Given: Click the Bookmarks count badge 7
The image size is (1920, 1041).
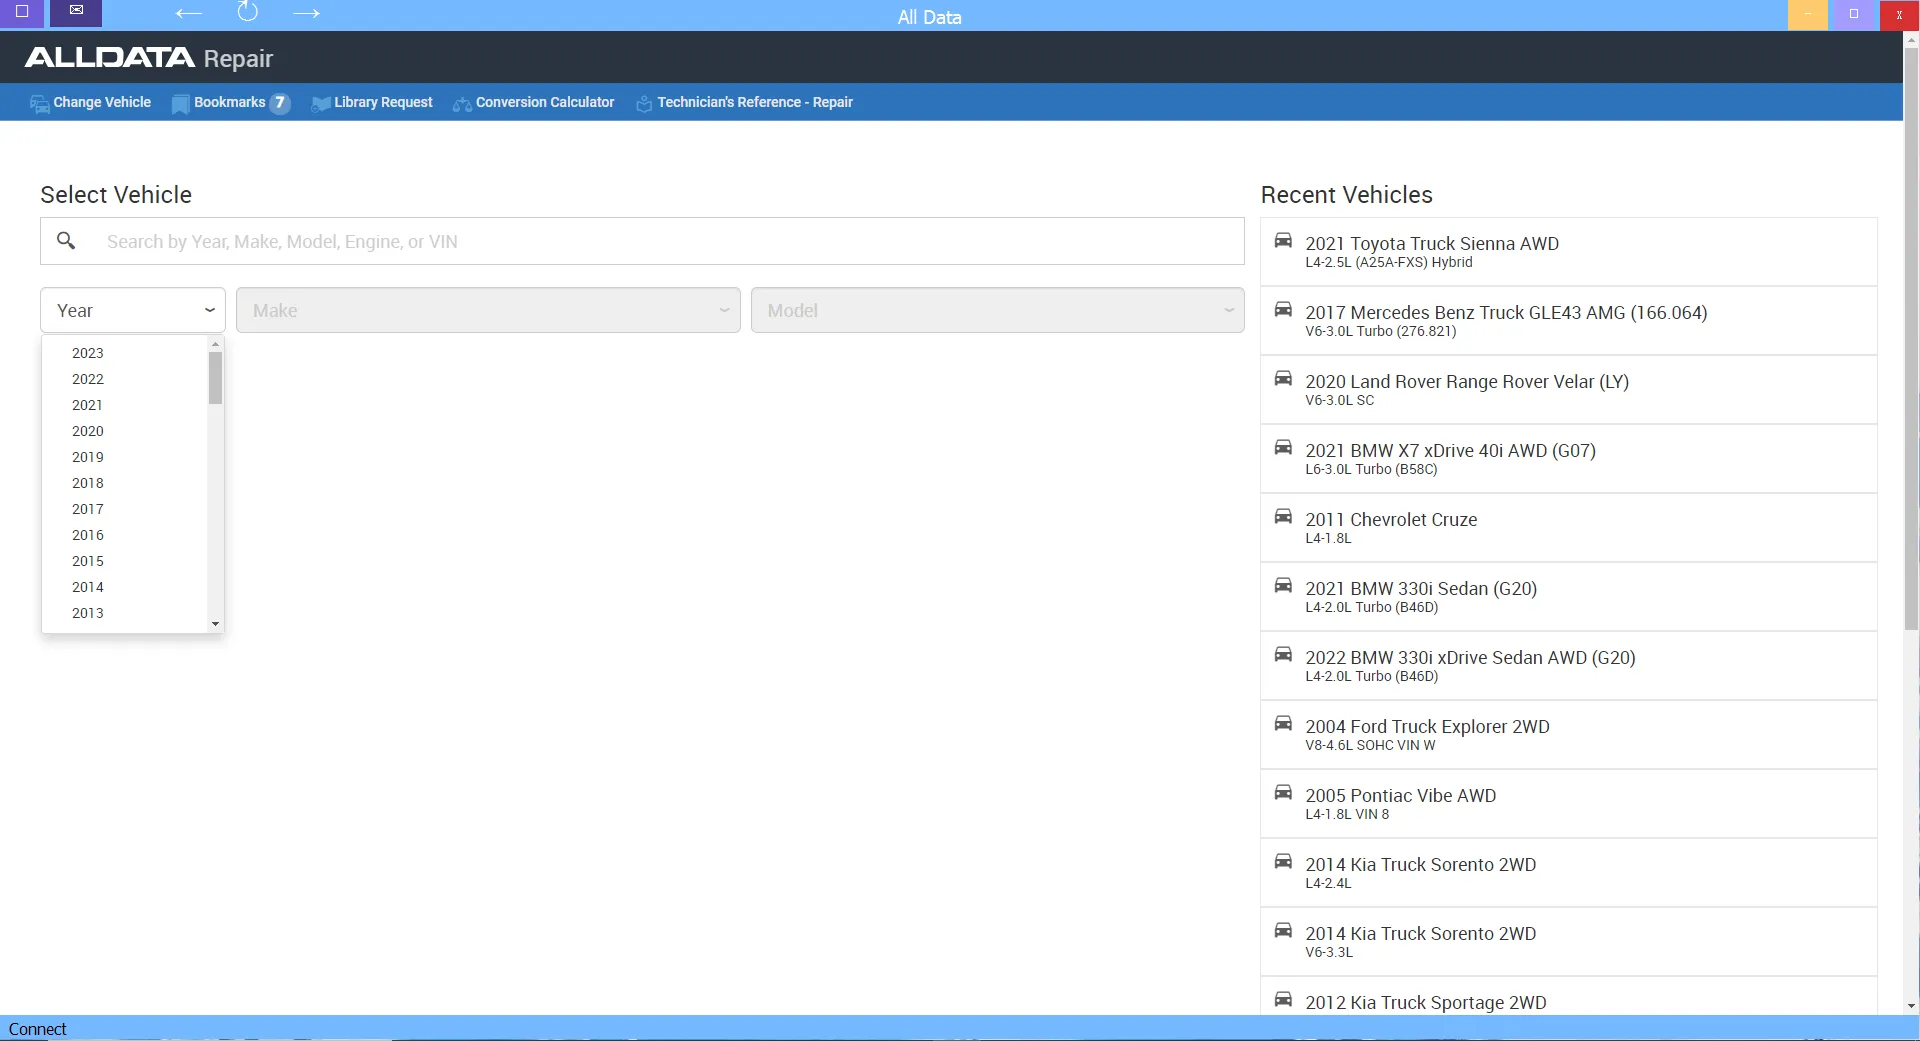Looking at the screenshot, I should tap(280, 102).
